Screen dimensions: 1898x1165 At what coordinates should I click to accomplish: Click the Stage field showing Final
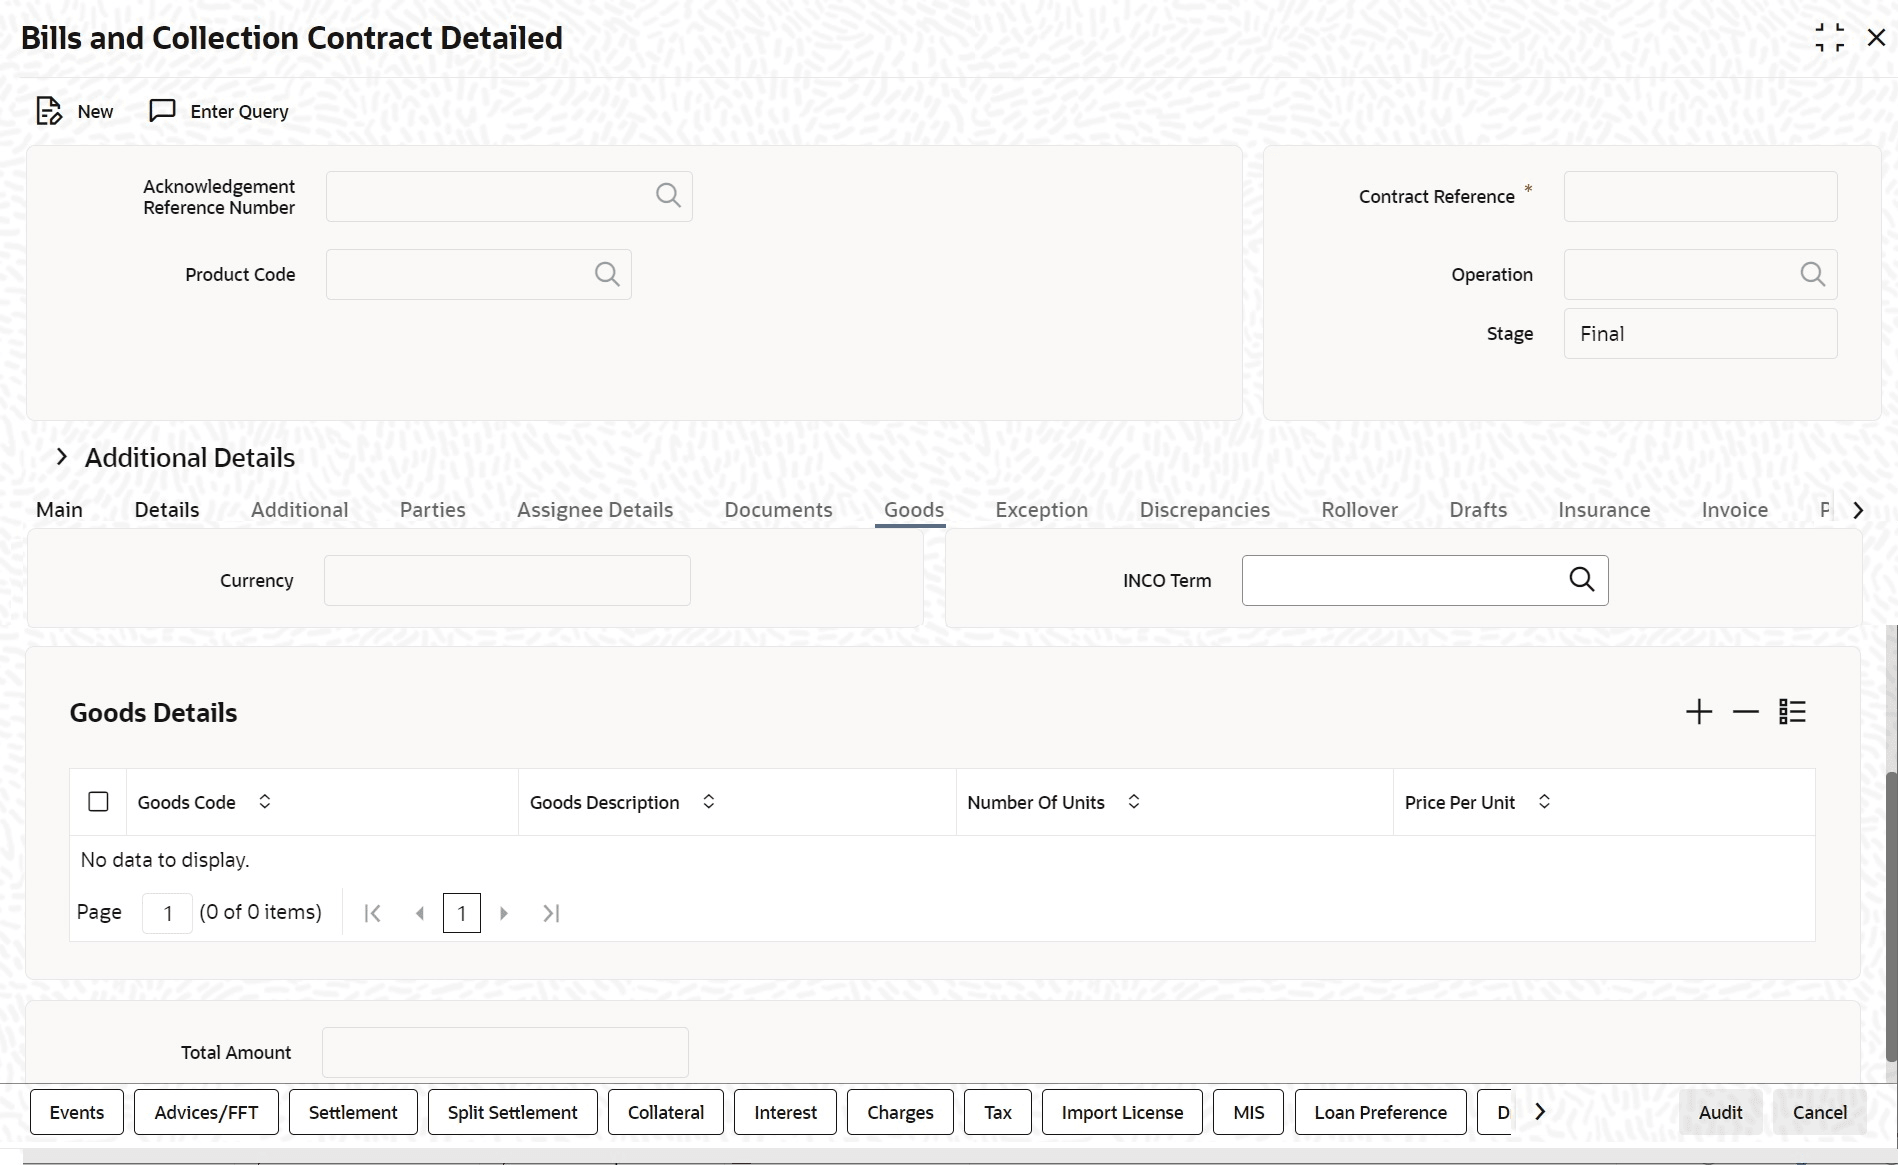pos(1700,333)
